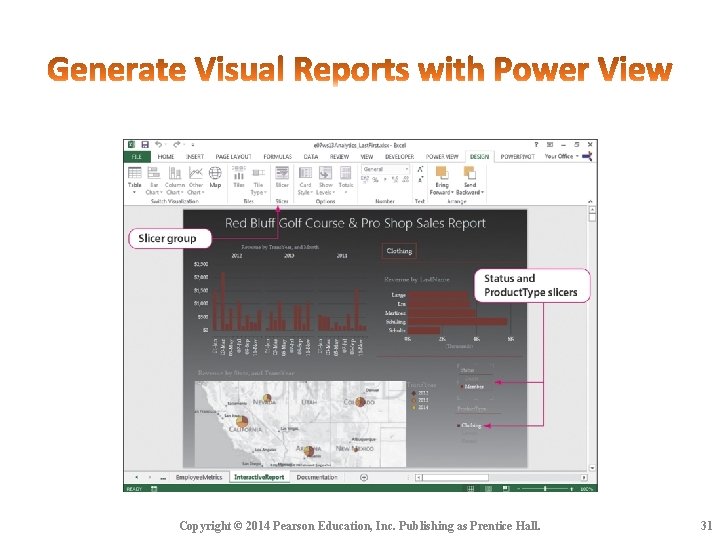The width and height of the screenshot is (720, 540).
Task: Click the zoom in plus button
Action: click(x=572, y=489)
